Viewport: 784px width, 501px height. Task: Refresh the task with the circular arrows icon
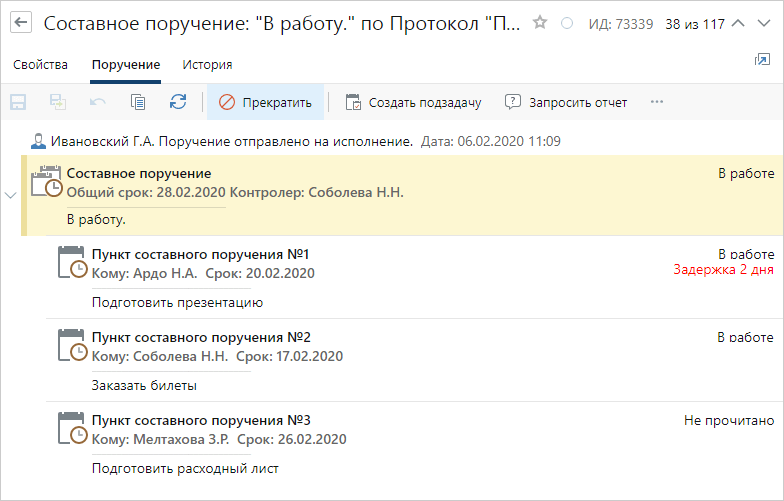pyautogui.click(x=178, y=102)
